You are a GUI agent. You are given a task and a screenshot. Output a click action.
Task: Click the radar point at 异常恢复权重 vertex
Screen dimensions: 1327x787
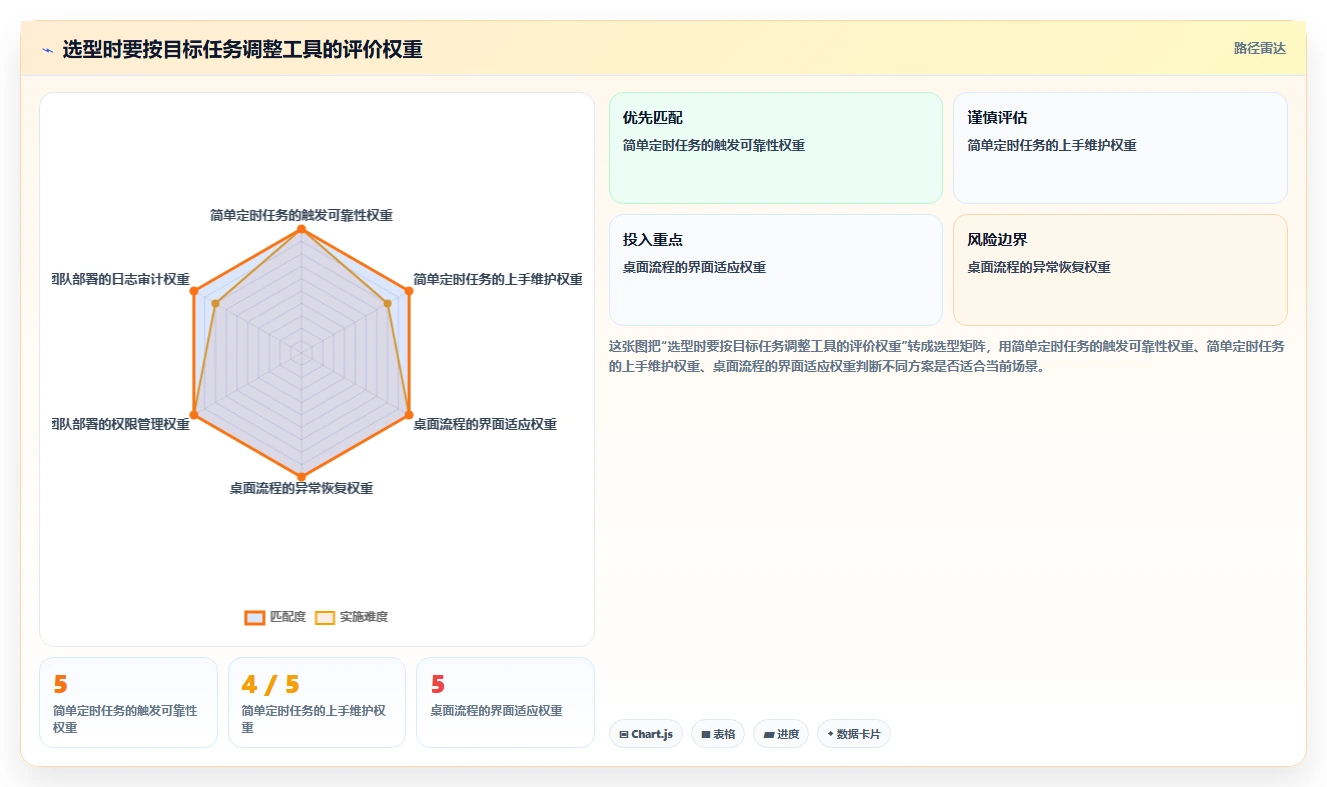(x=301, y=476)
